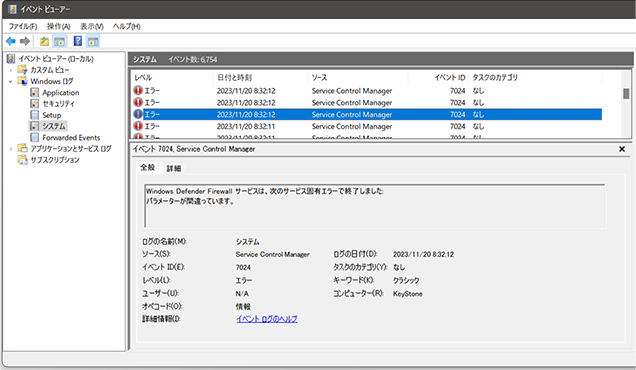The height and width of the screenshot is (370, 636).
Task: Open the ファイル(F) menu
Action: (23, 26)
